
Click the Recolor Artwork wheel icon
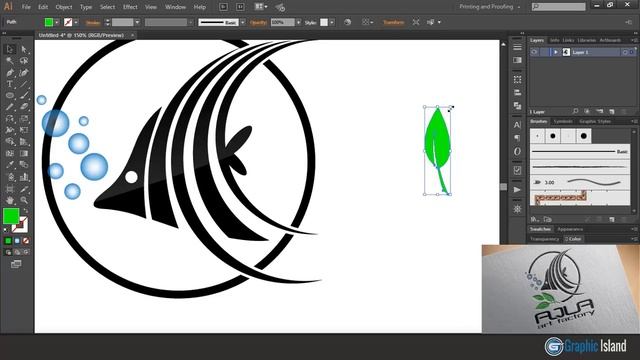click(347, 22)
